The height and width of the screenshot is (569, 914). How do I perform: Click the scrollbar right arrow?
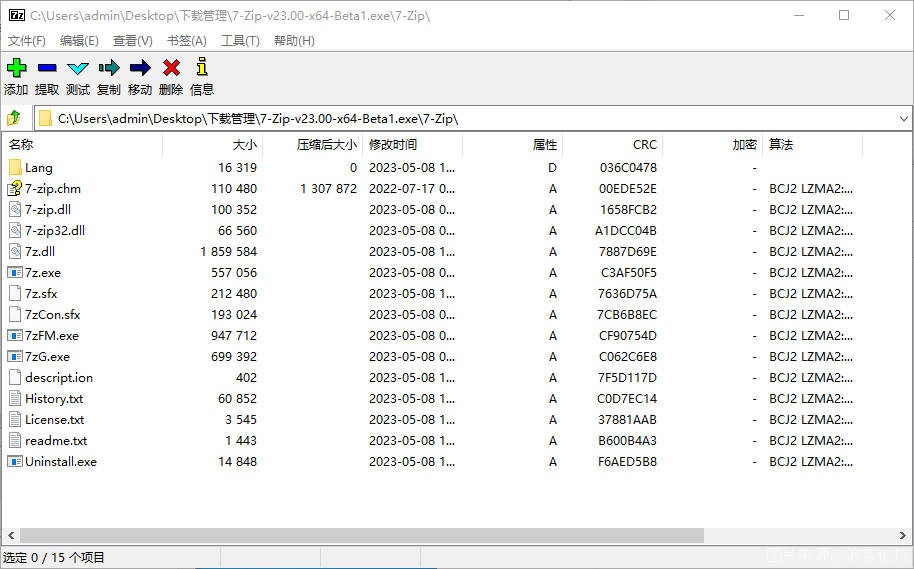click(903, 535)
